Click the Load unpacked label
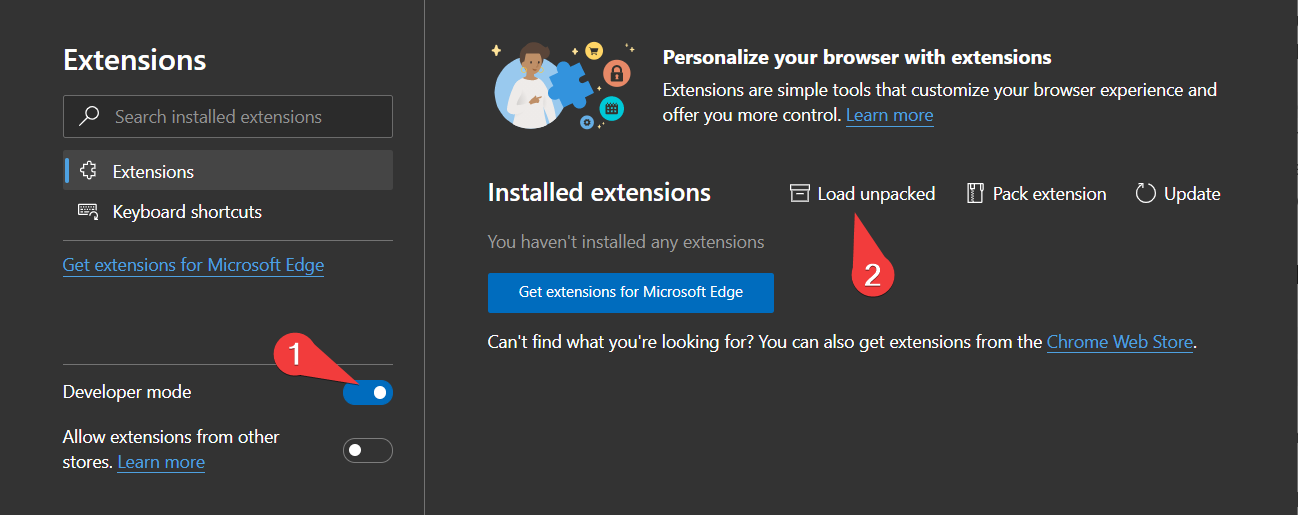Viewport: 1298px width, 515px height. pyautogui.click(x=876, y=194)
